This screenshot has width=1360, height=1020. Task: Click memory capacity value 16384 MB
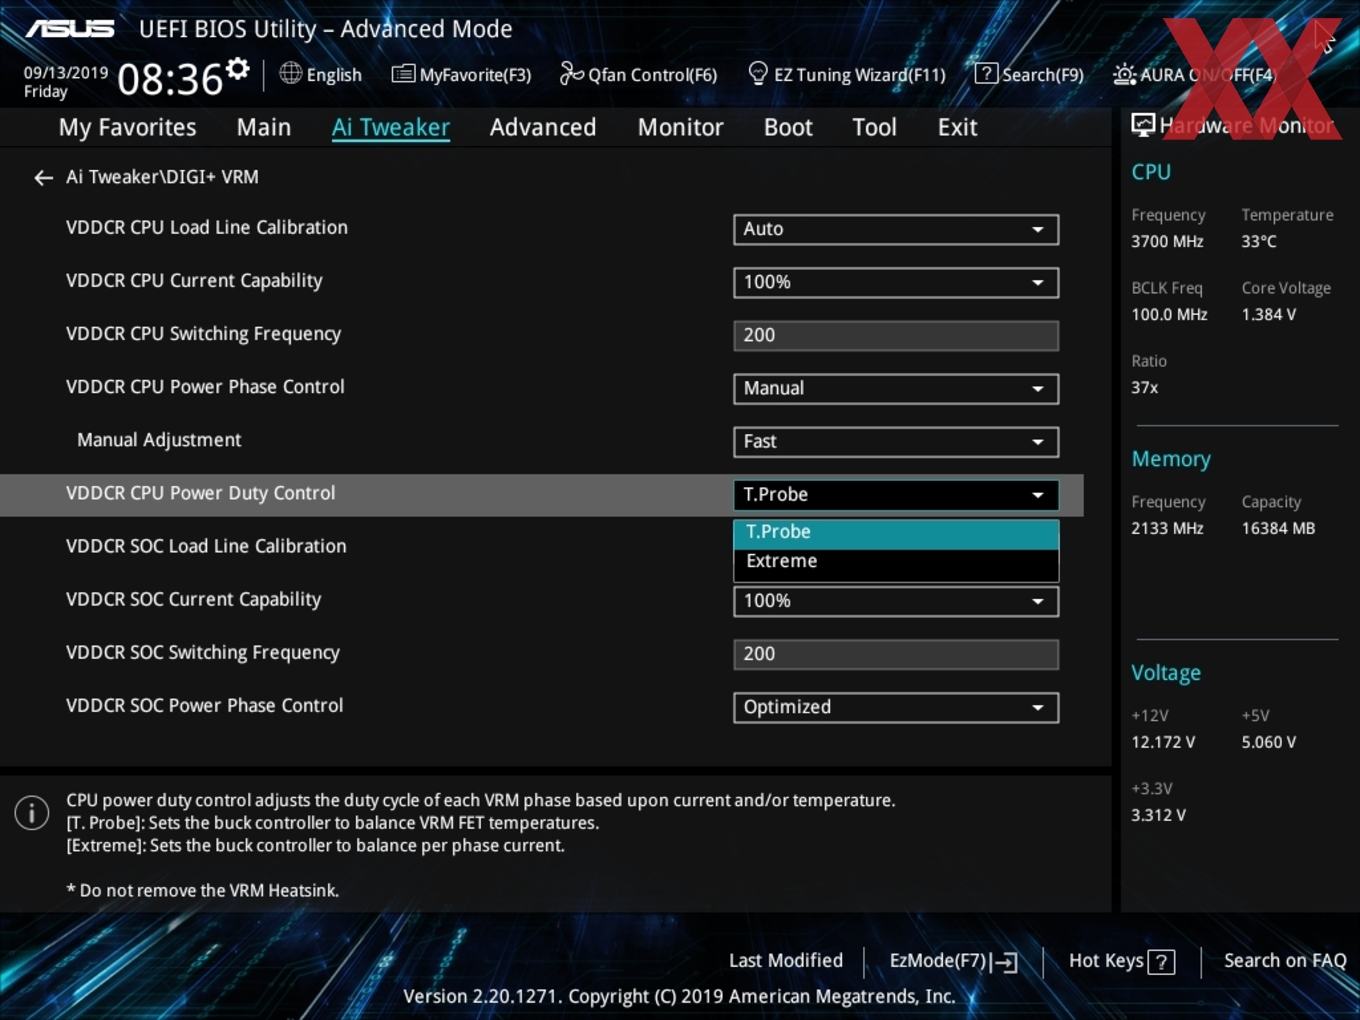(x=1278, y=529)
